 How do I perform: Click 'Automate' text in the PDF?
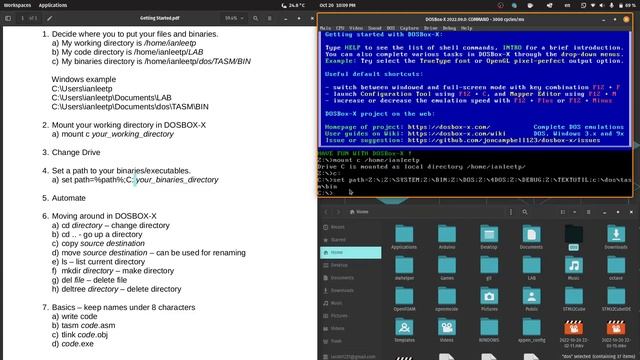69,198
